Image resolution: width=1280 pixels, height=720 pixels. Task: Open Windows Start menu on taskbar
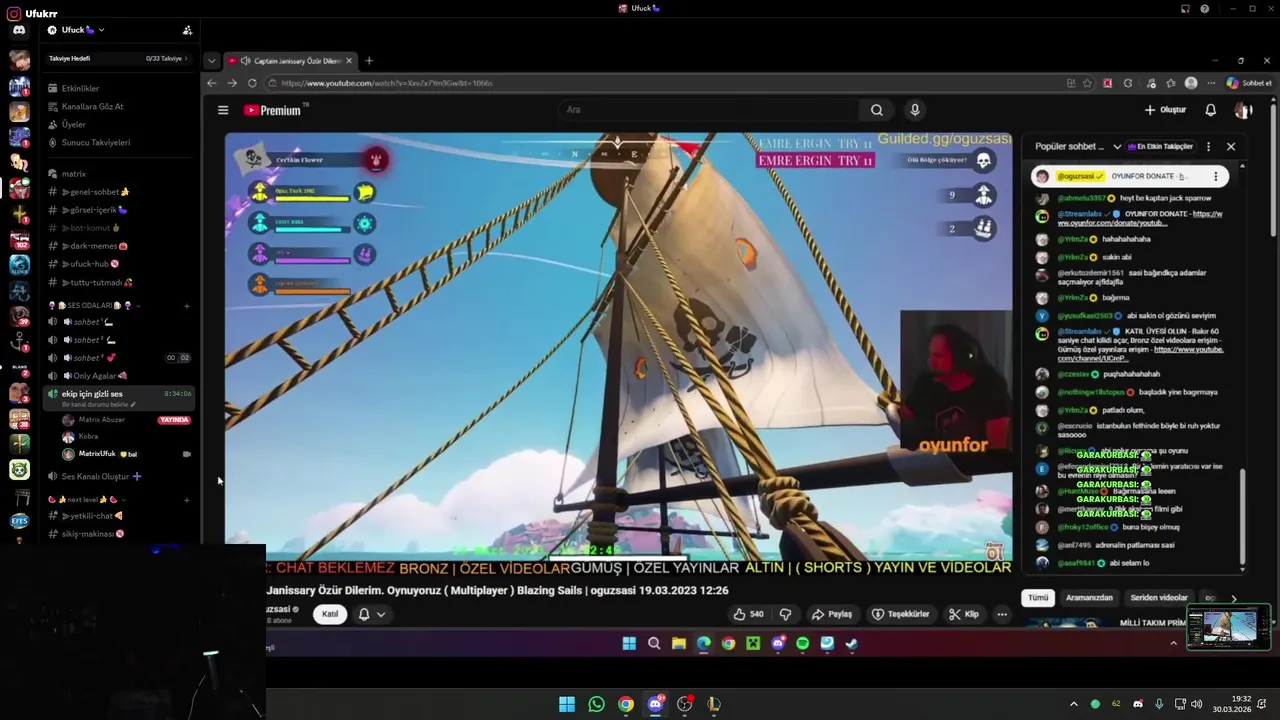tap(567, 704)
